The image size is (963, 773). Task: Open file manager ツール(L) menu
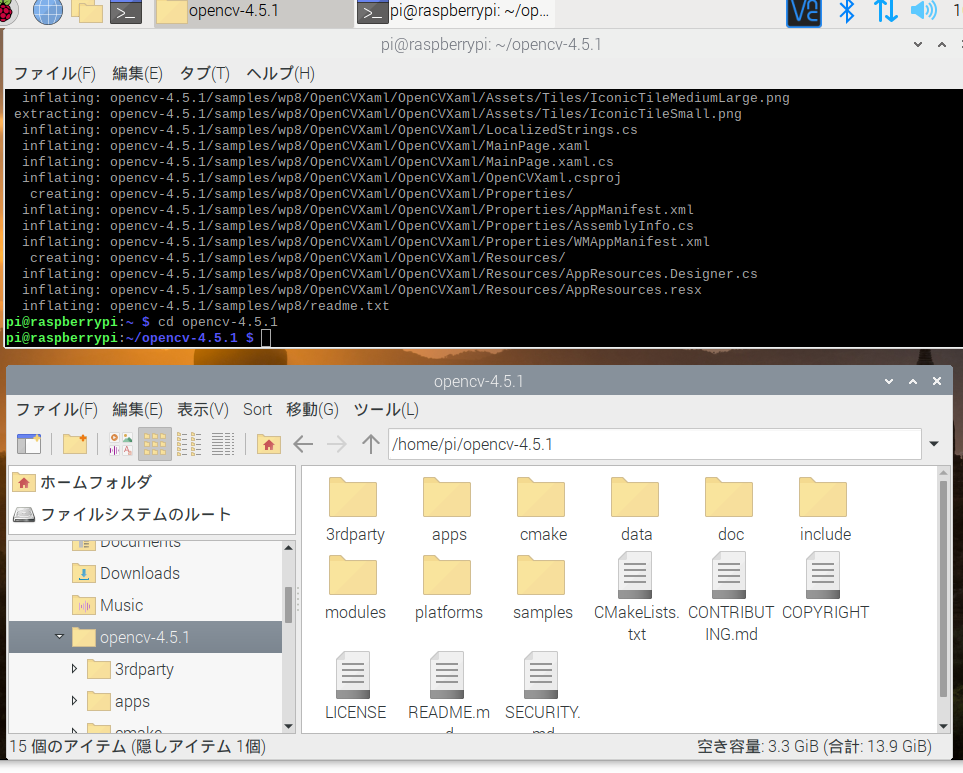(386, 410)
